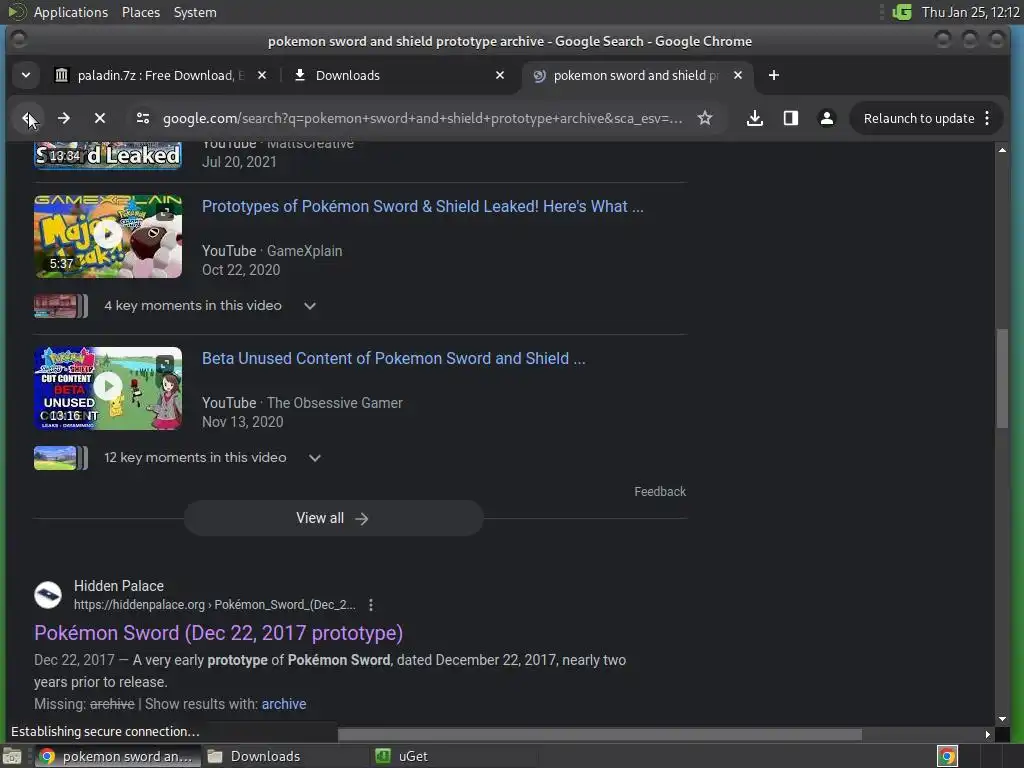The width and height of the screenshot is (1024, 768).
Task: Expand 12 key moments in this video
Action: [315, 458]
